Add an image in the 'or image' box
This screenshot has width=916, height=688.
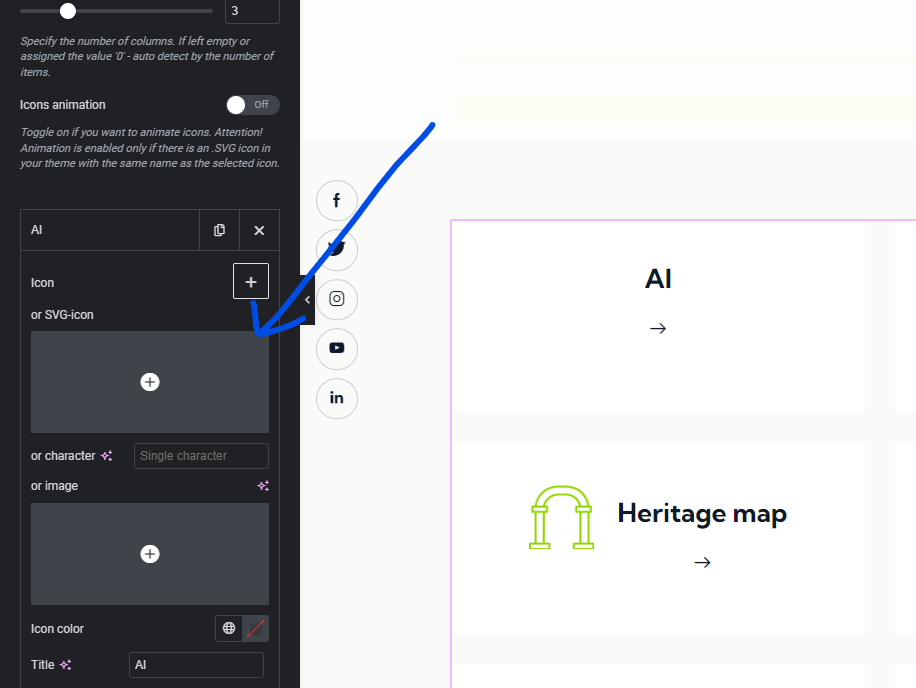[150, 554]
